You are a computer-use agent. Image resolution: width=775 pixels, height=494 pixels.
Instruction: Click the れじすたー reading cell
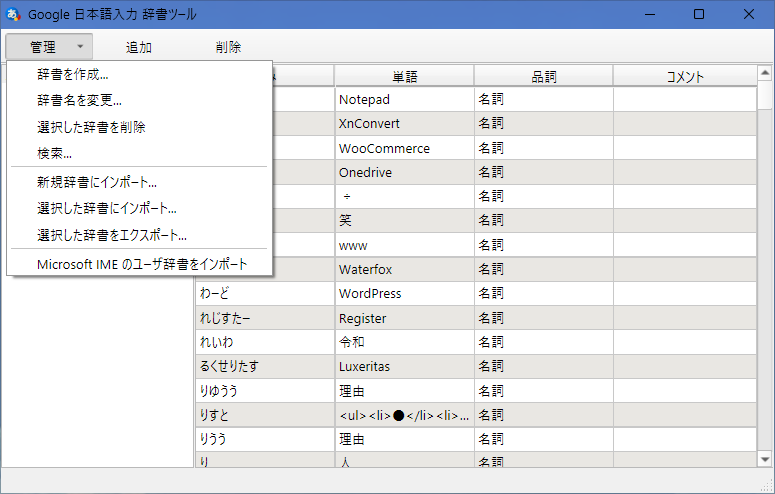point(265,318)
